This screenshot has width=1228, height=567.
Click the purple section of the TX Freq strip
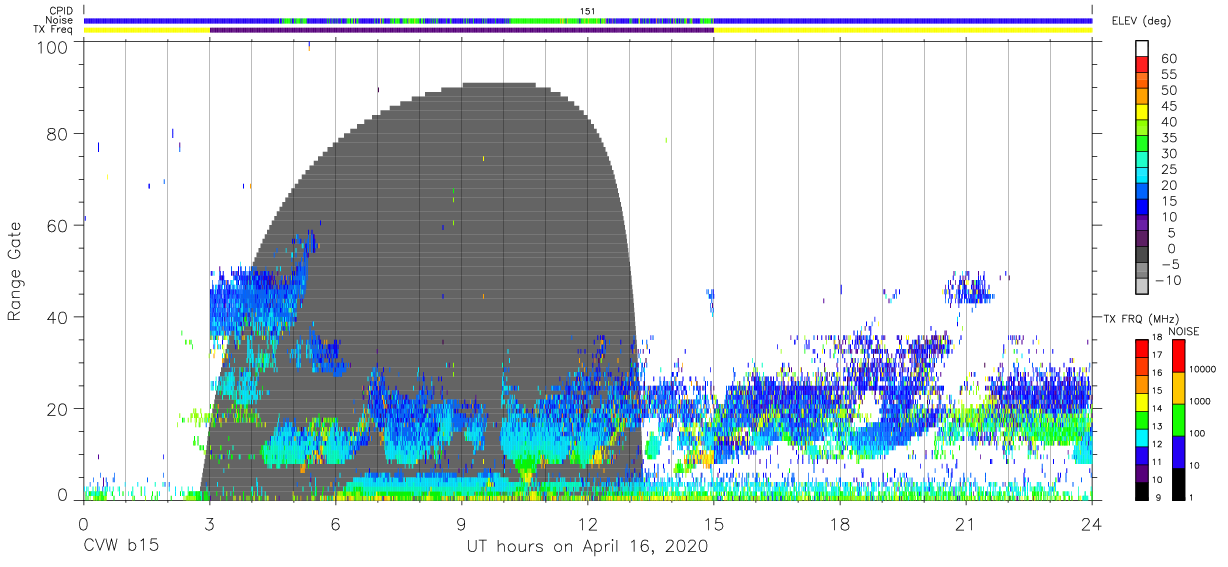click(462, 30)
